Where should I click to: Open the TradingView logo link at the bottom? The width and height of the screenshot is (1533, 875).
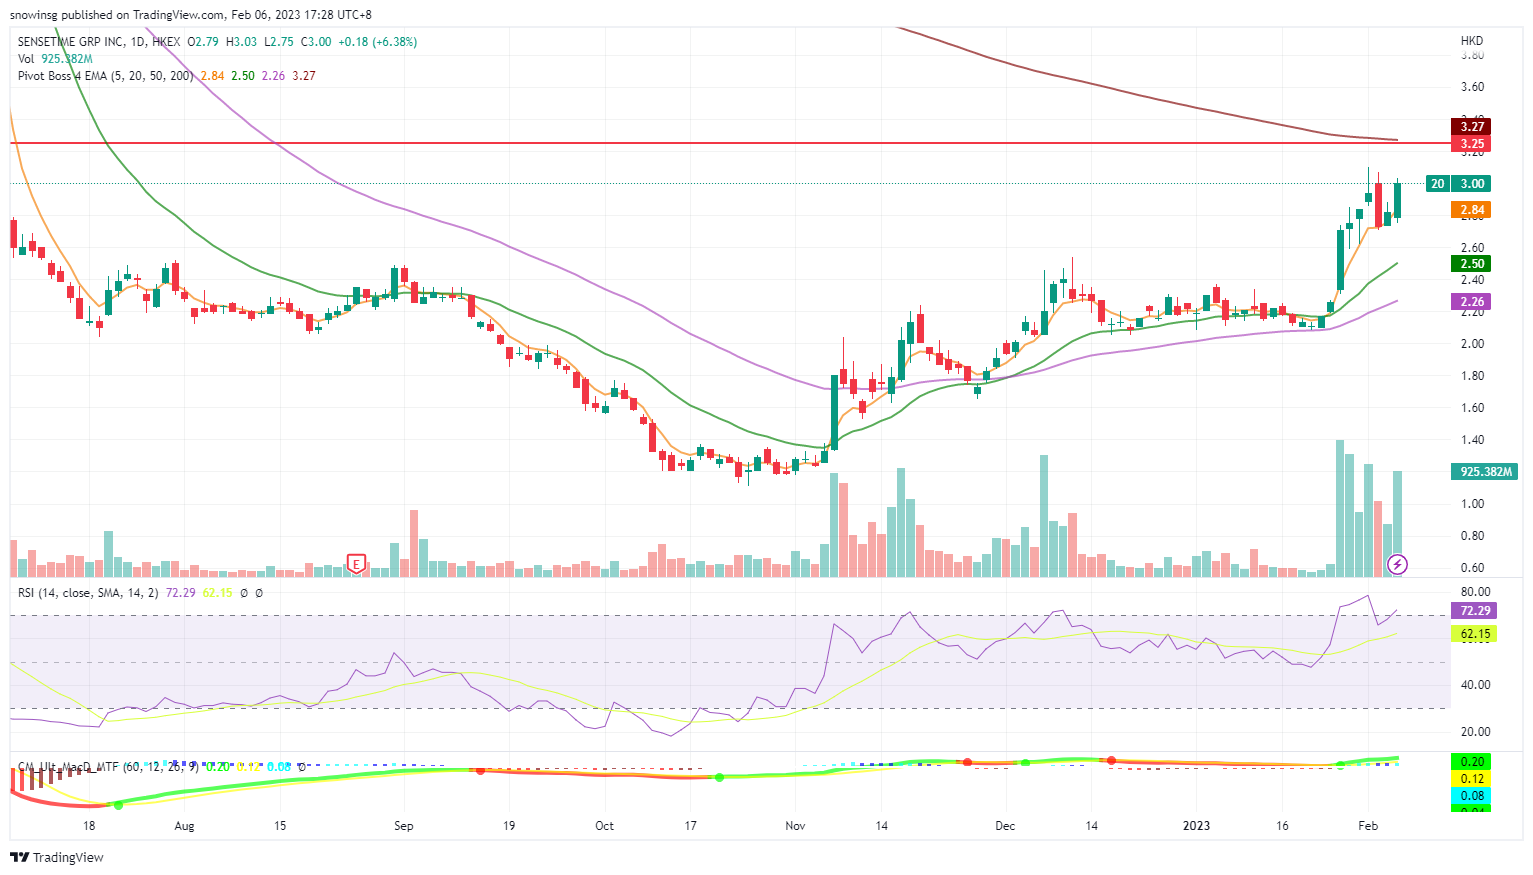coord(57,857)
